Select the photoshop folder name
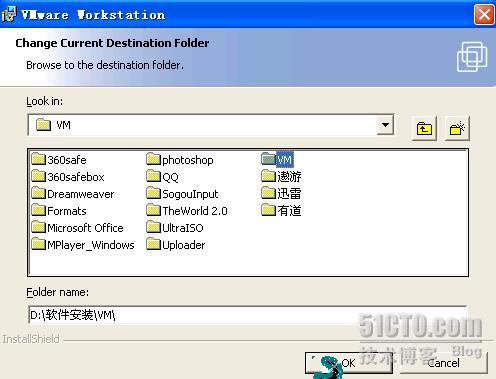Viewport: 496px width, 379px height. (x=188, y=160)
